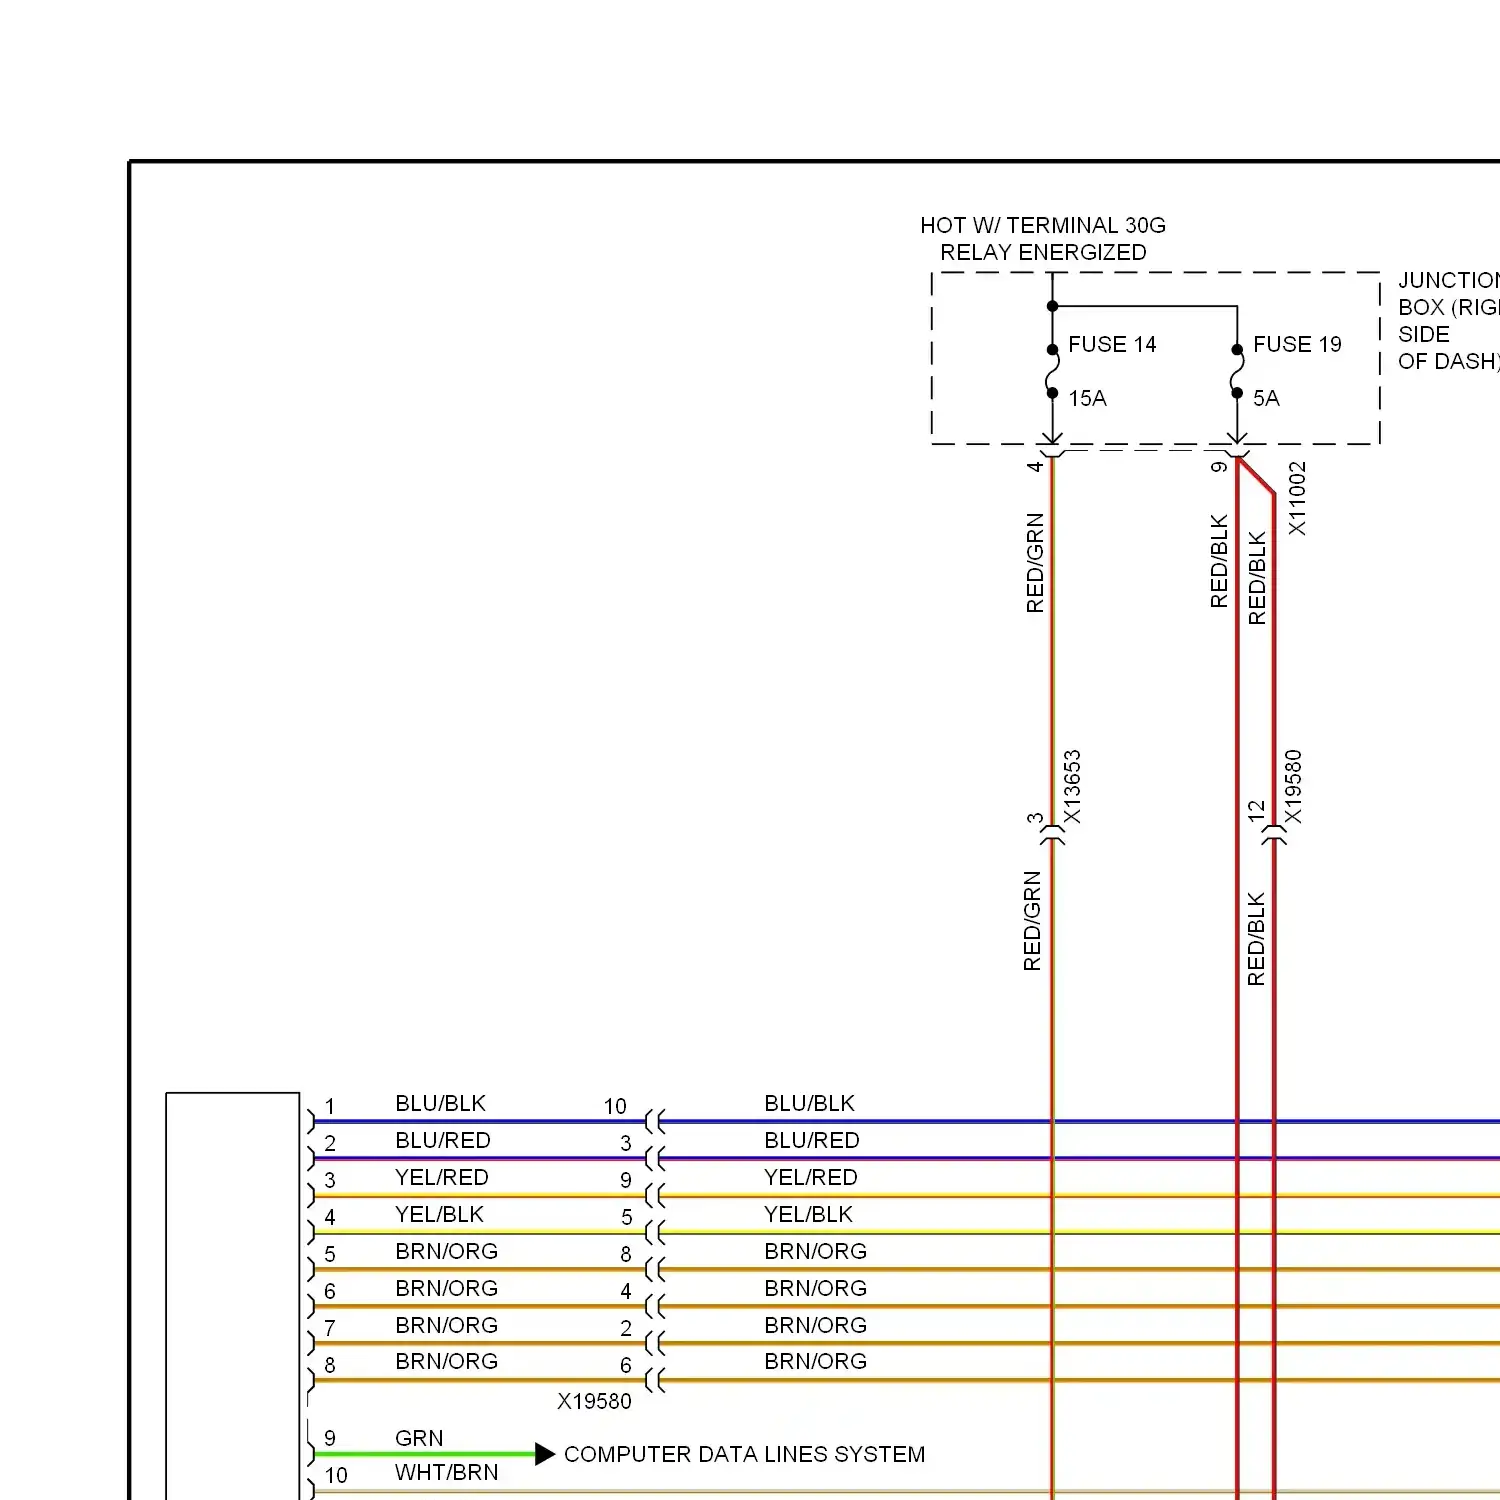Image resolution: width=1500 pixels, height=1500 pixels.
Task: Click the "X11002" connector label
Action: pyautogui.click(x=1297, y=498)
